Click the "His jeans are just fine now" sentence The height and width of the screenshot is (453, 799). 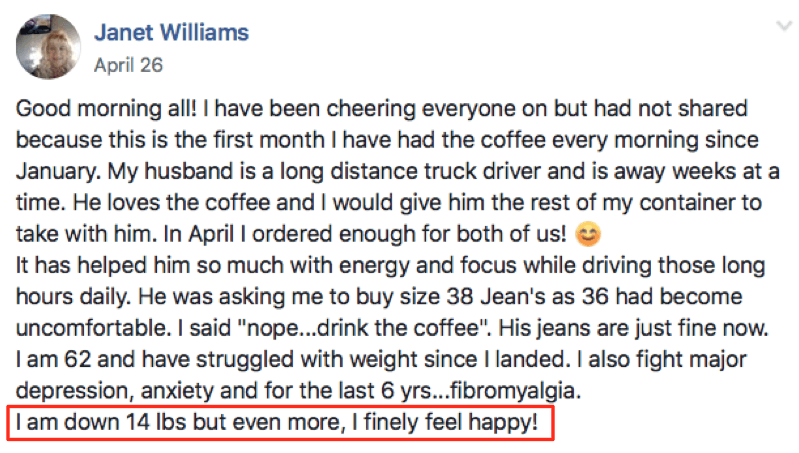(633, 328)
